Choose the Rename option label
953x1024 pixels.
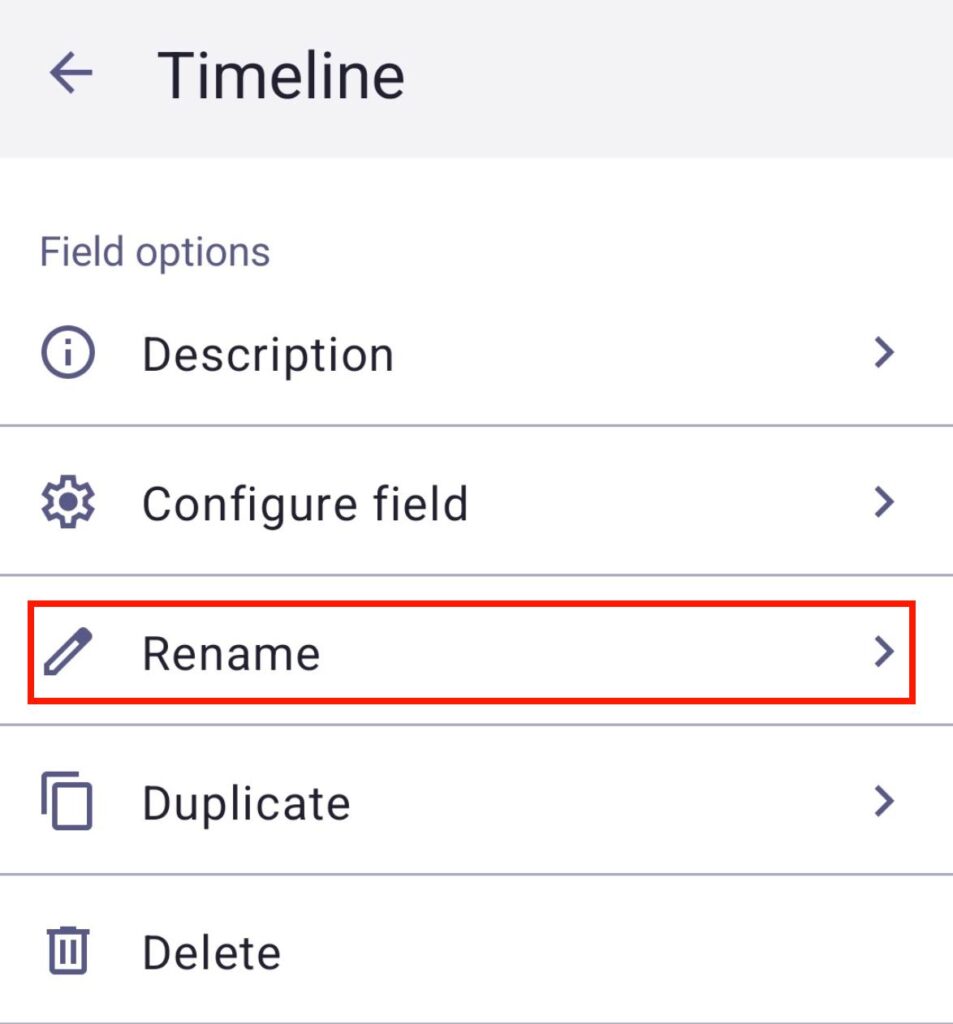tap(231, 654)
